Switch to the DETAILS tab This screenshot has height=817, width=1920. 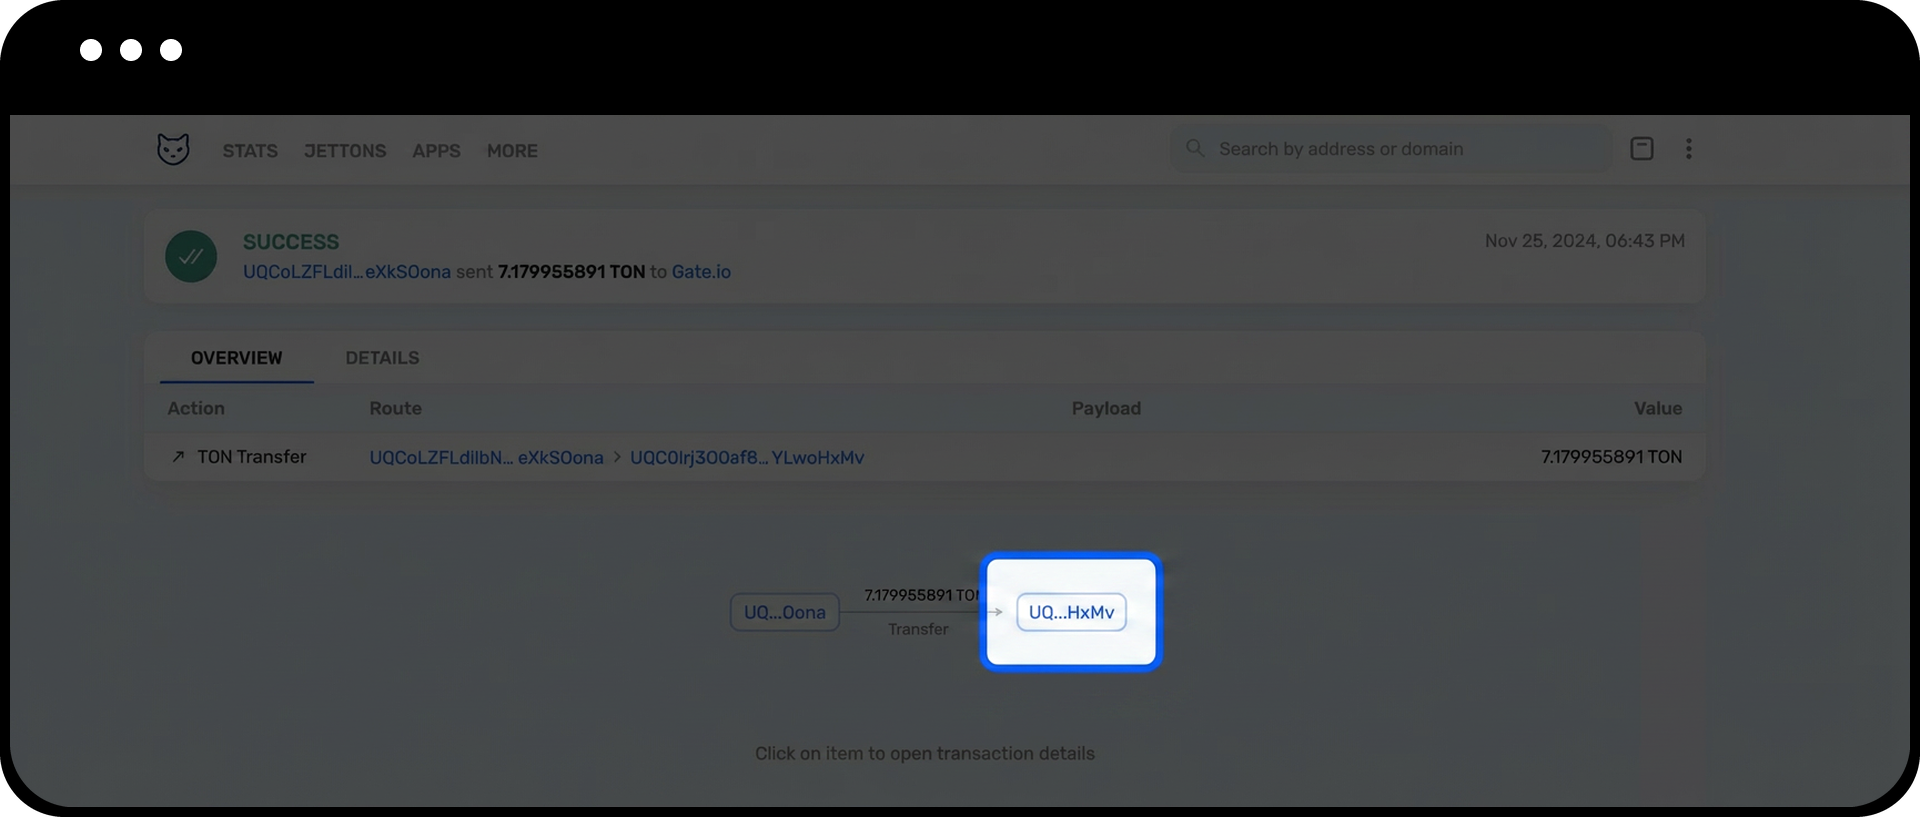click(x=382, y=358)
